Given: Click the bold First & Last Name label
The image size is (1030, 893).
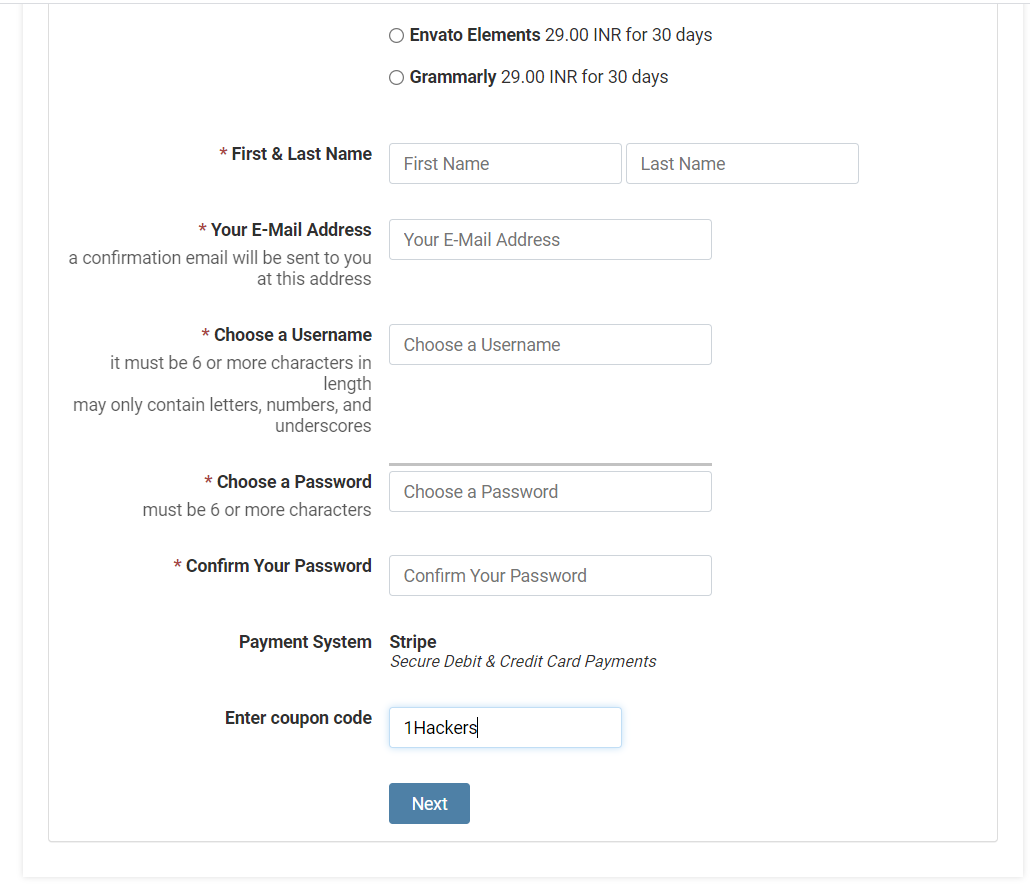Looking at the screenshot, I should (x=301, y=154).
